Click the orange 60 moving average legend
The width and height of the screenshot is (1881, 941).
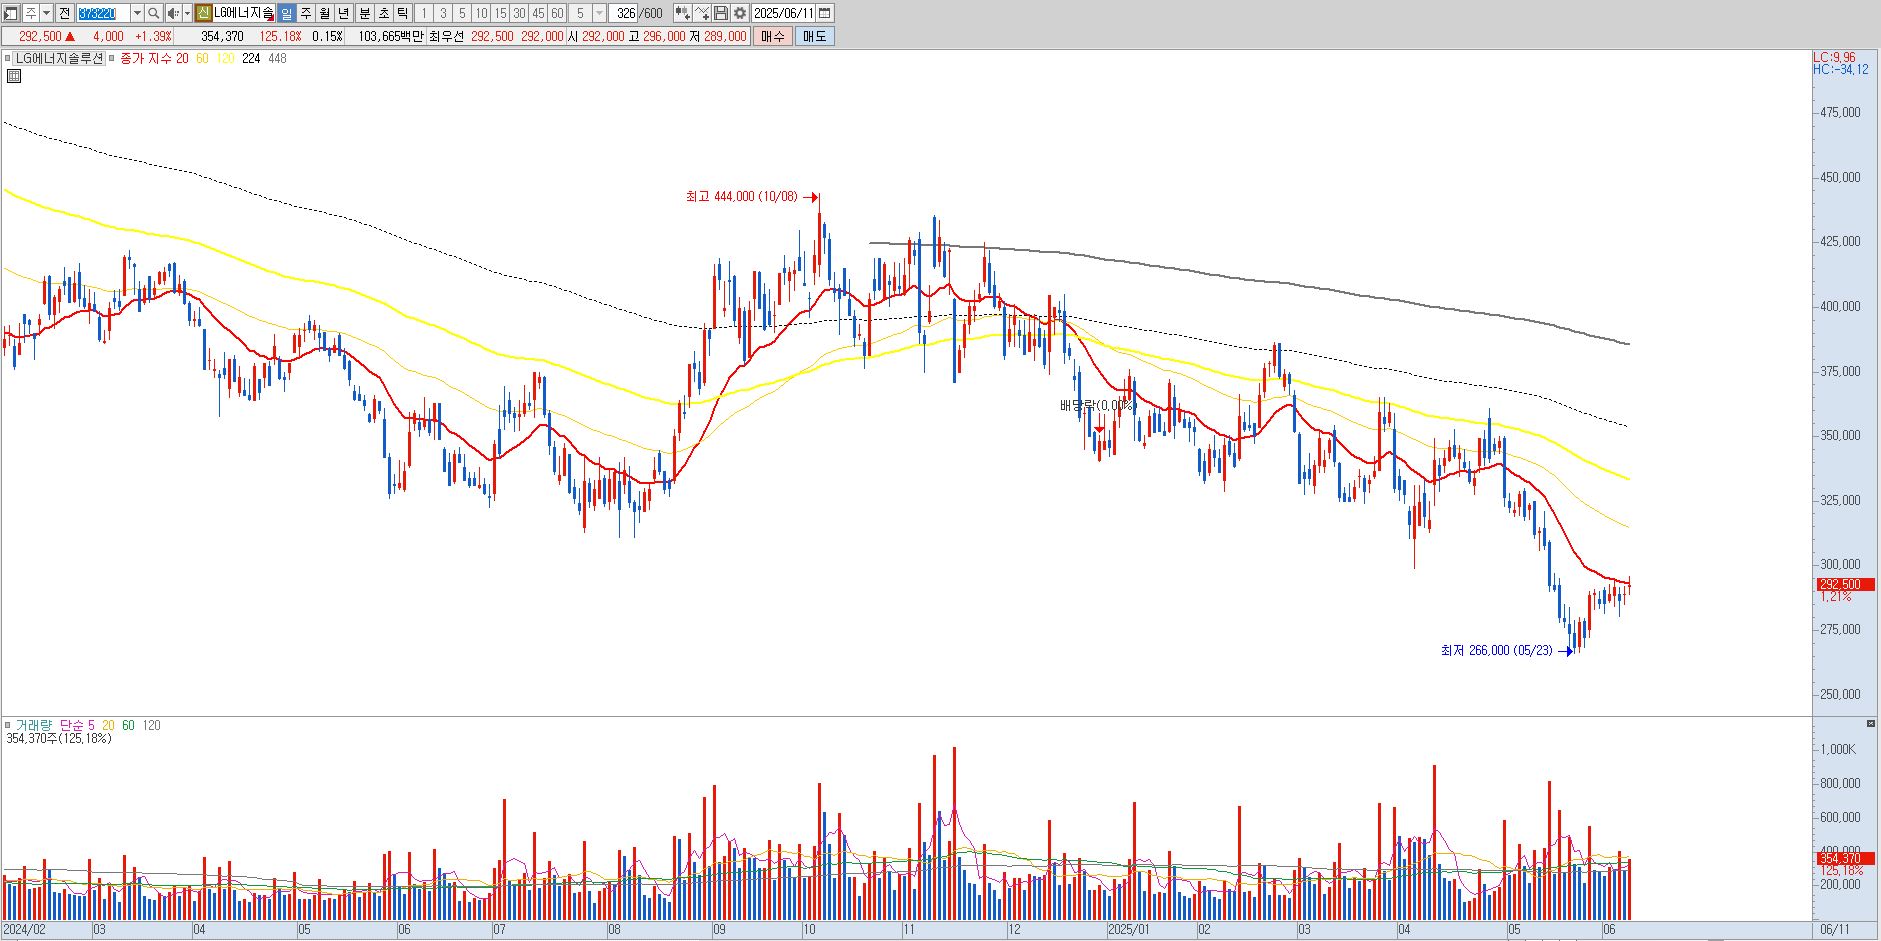pyautogui.click(x=202, y=58)
